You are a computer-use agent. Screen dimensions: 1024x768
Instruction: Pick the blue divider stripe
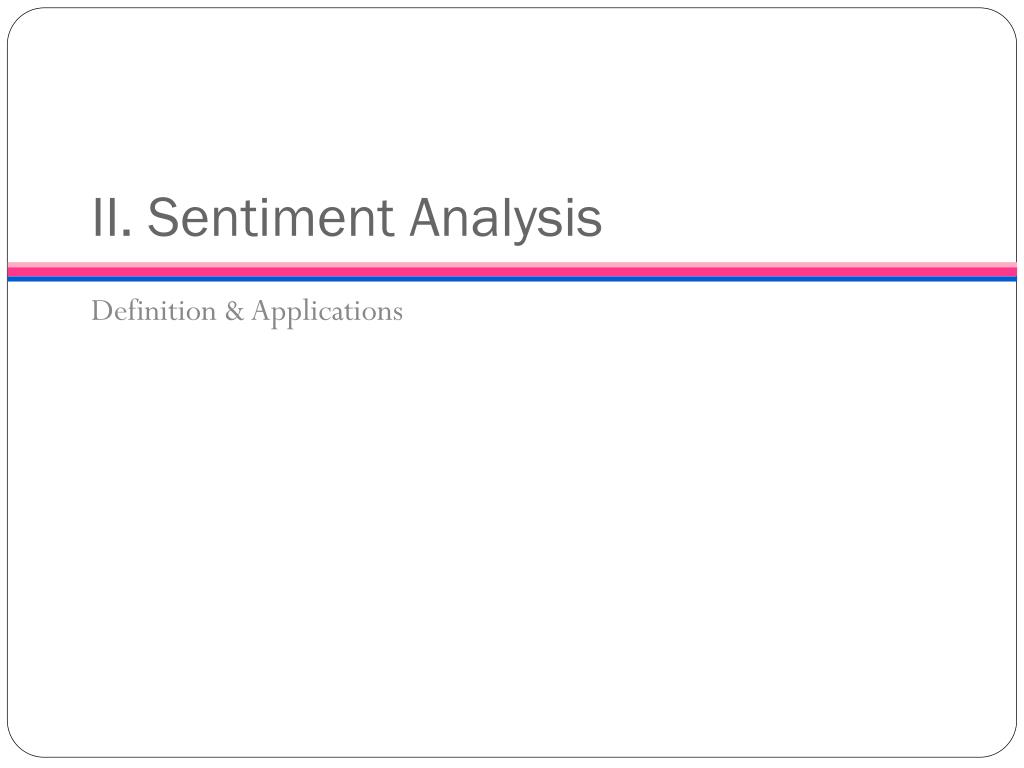pos(512,279)
